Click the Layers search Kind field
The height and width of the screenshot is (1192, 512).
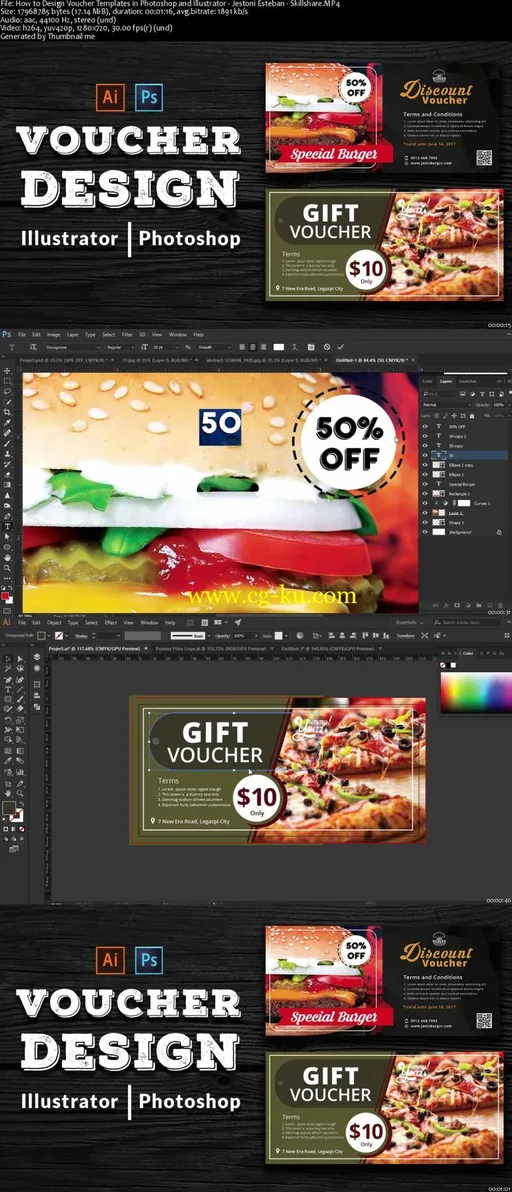coord(439,394)
